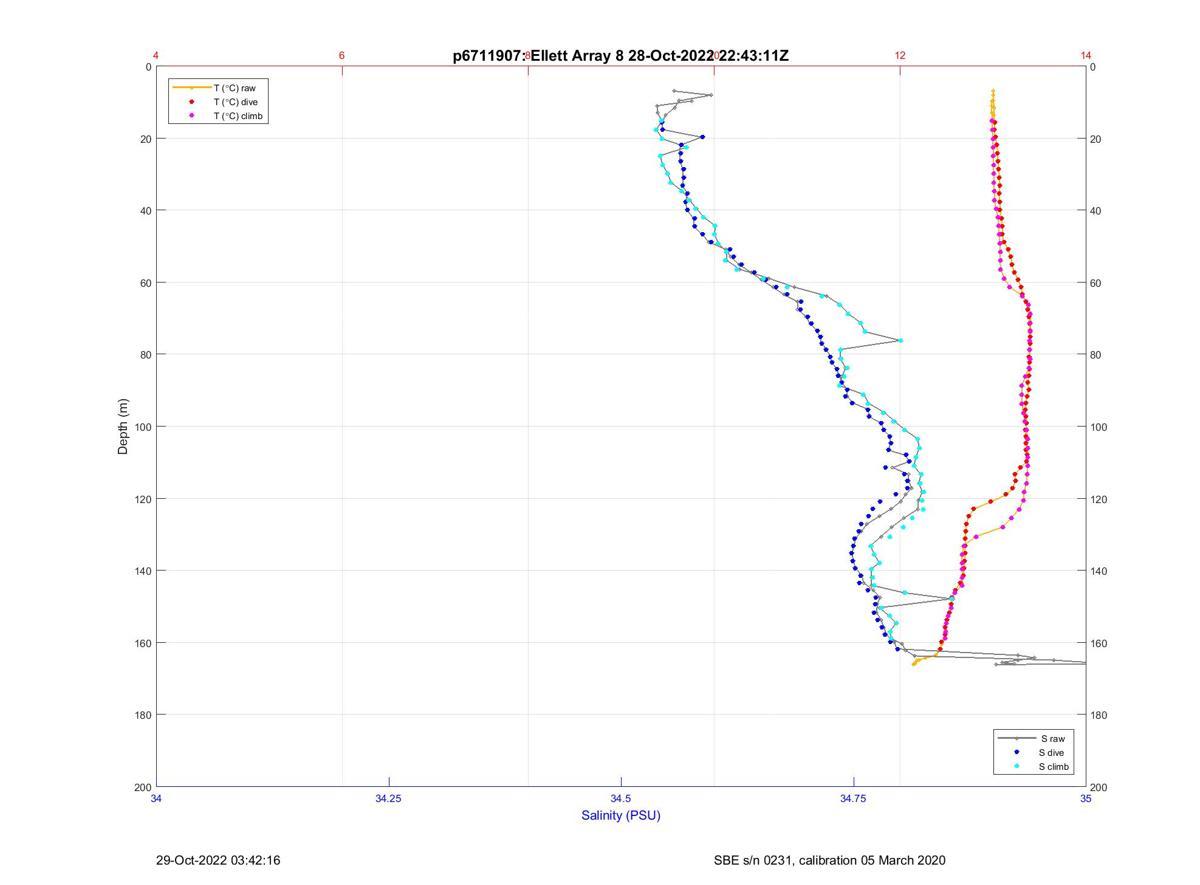Image resolution: width=1200 pixels, height=885 pixels.
Task: Click red temperature tick label '4'
Action: coord(157,56)
